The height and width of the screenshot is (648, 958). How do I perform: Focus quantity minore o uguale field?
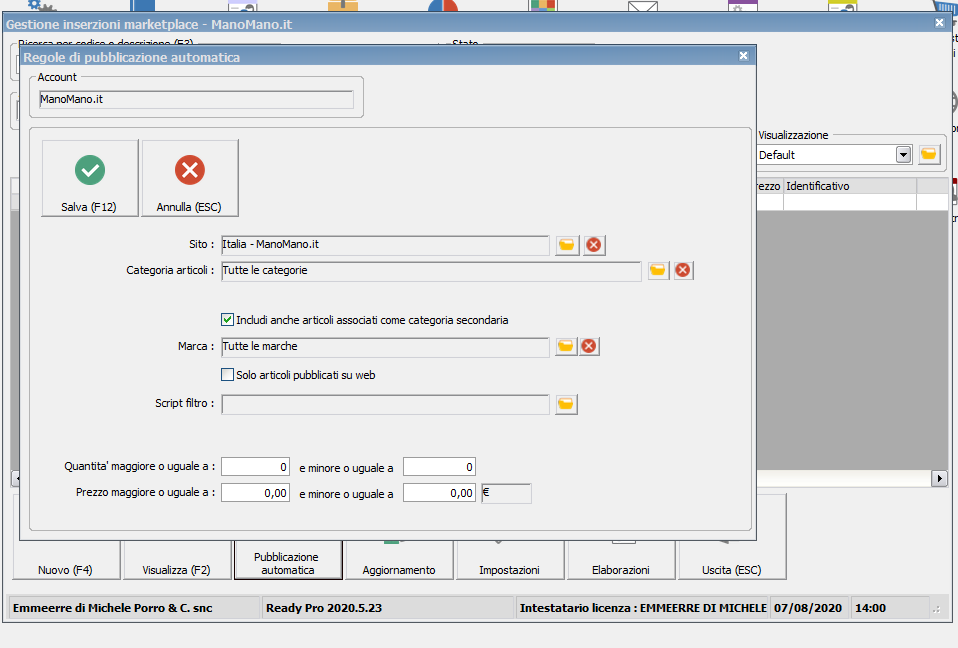click(439, 467)
